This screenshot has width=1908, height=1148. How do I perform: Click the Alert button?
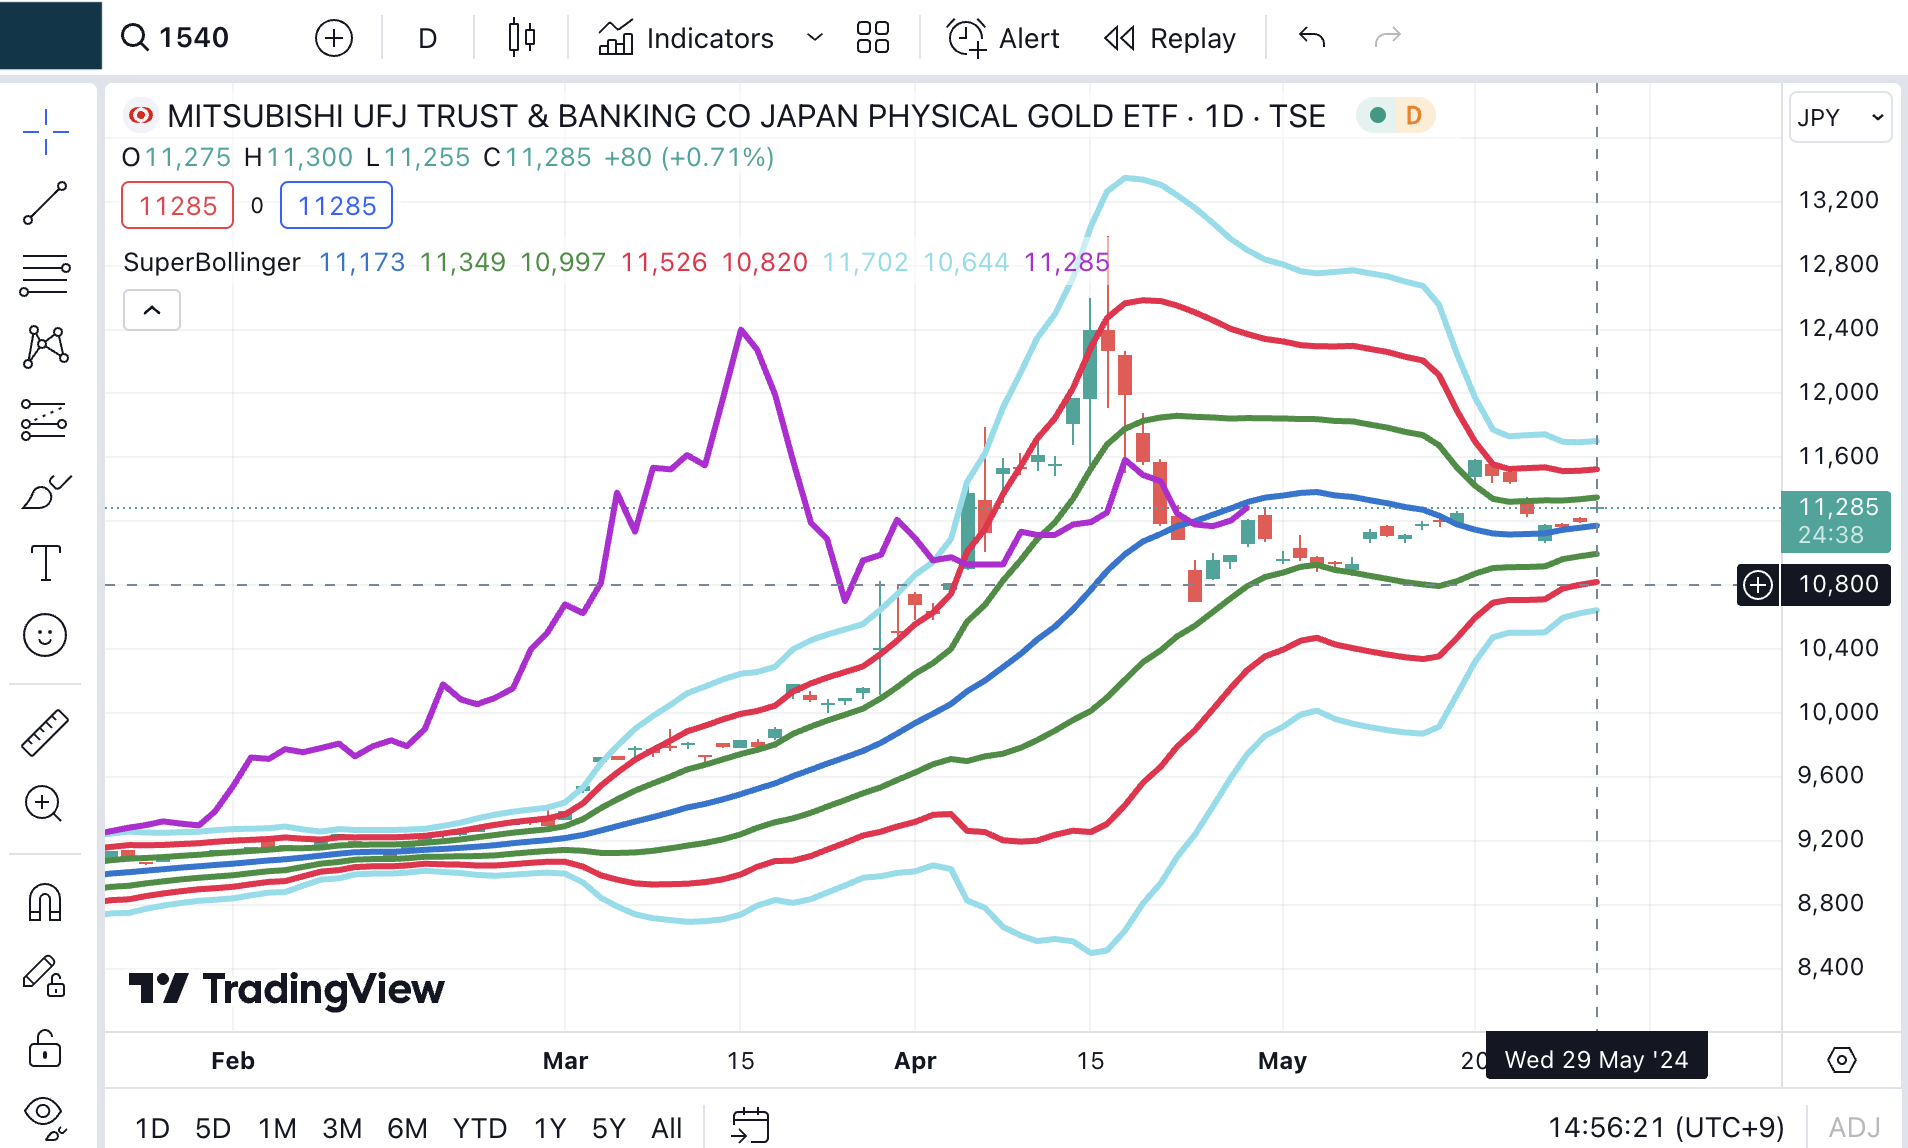pos(1003,38)
